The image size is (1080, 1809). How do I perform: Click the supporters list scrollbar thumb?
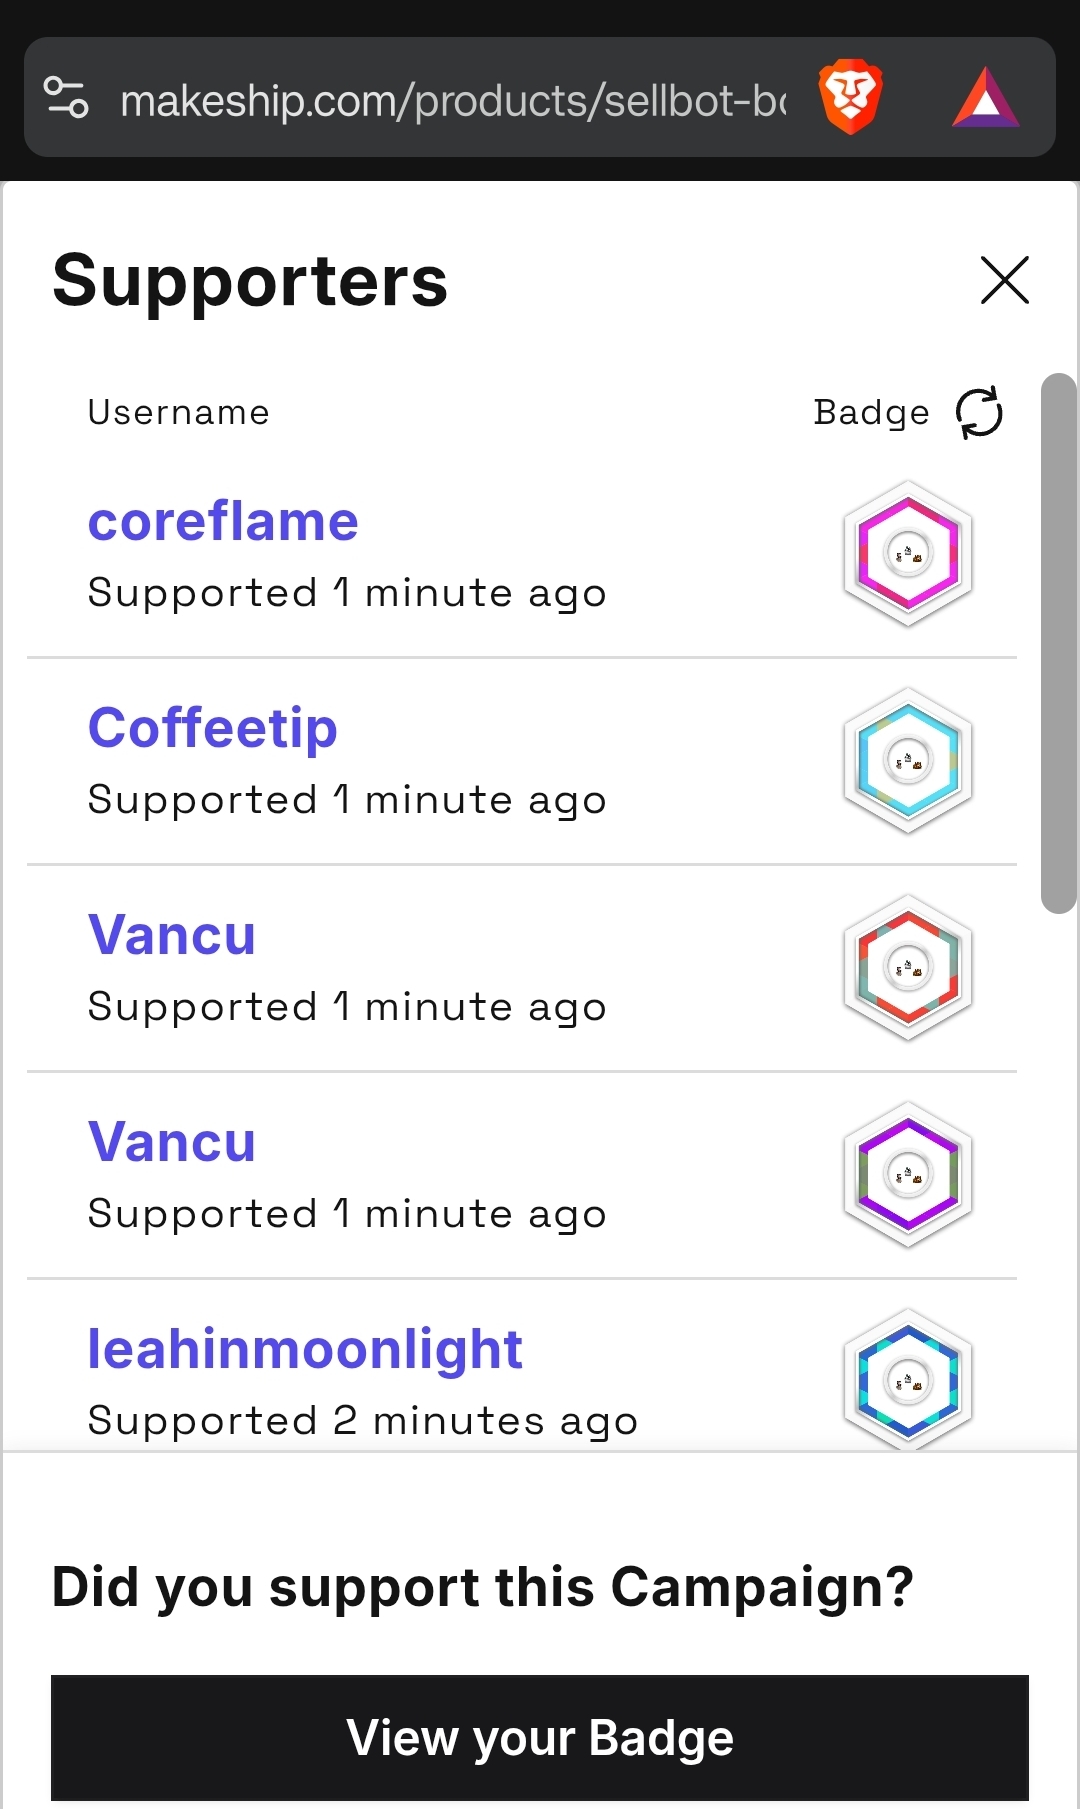pos(1058,643)
